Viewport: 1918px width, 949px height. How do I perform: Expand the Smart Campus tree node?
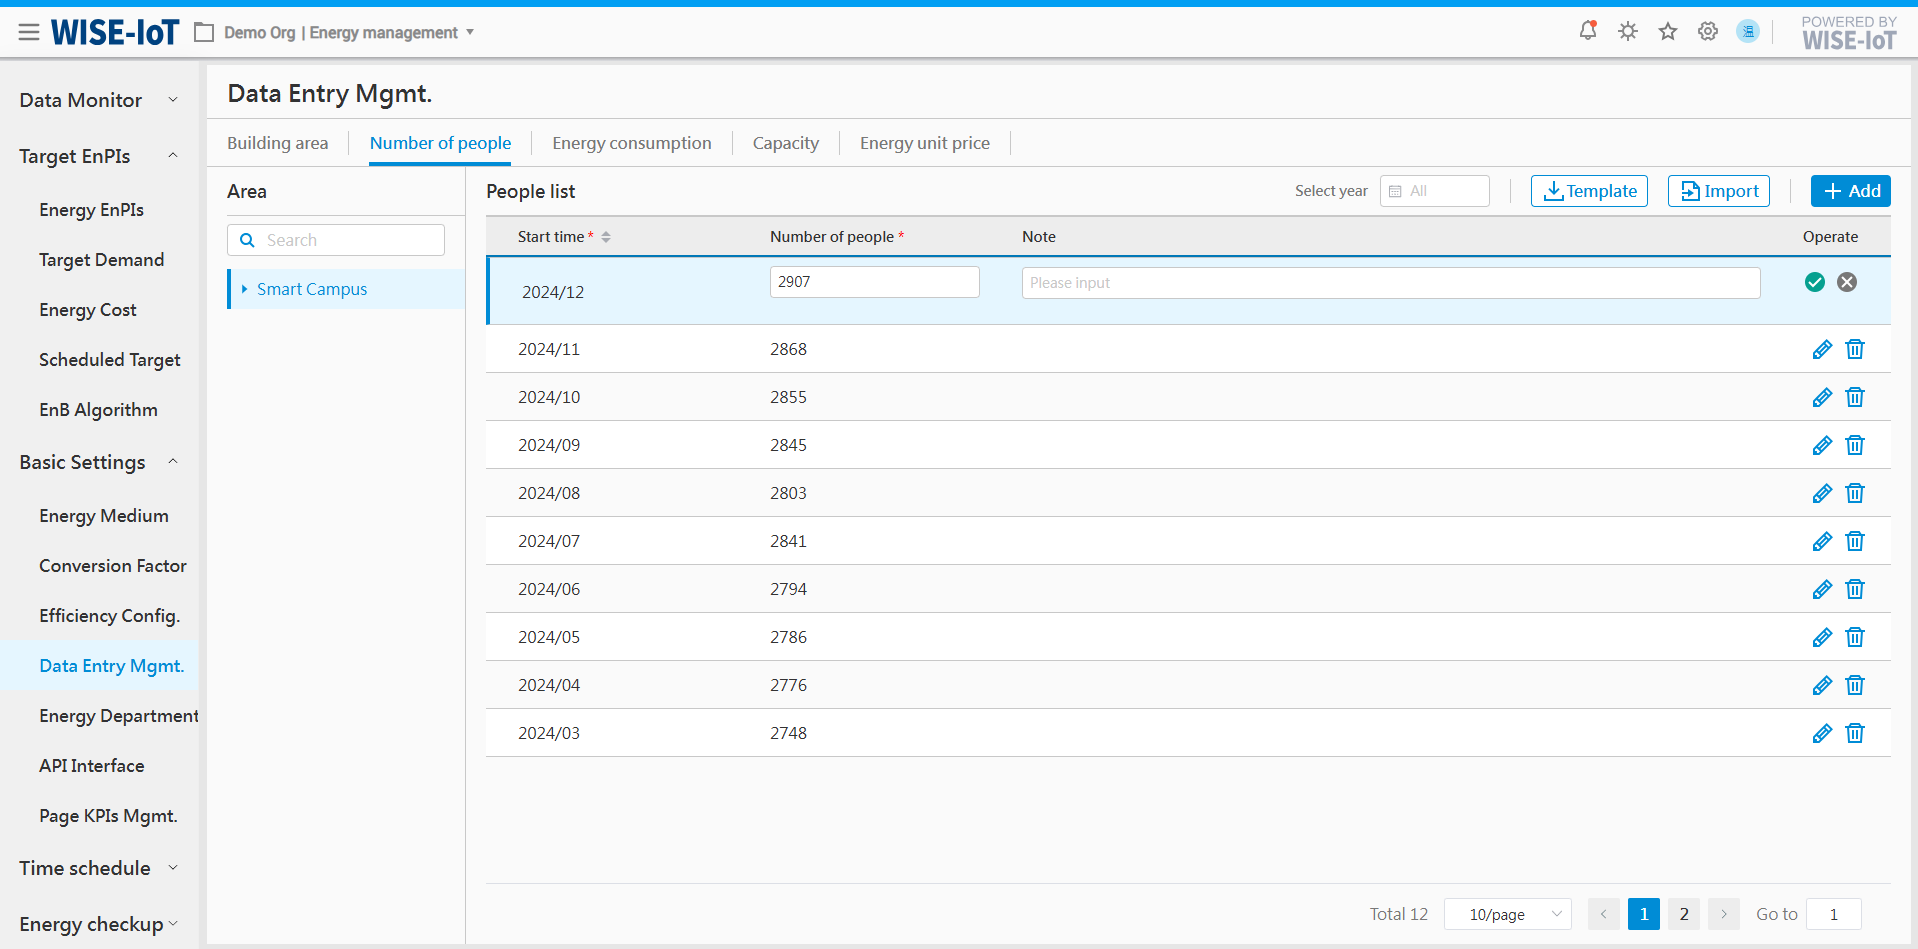(x=244, y=289)
